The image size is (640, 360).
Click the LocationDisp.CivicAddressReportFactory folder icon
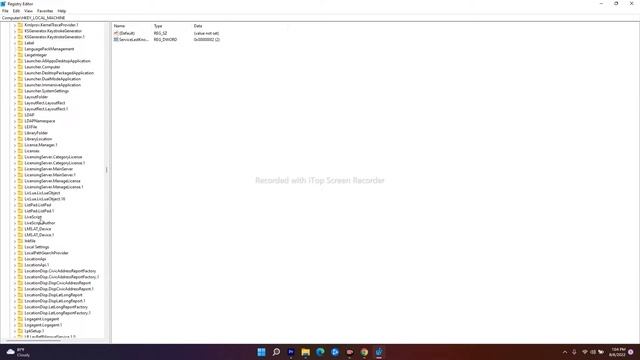pyautogui.click(x=20, y=271)
